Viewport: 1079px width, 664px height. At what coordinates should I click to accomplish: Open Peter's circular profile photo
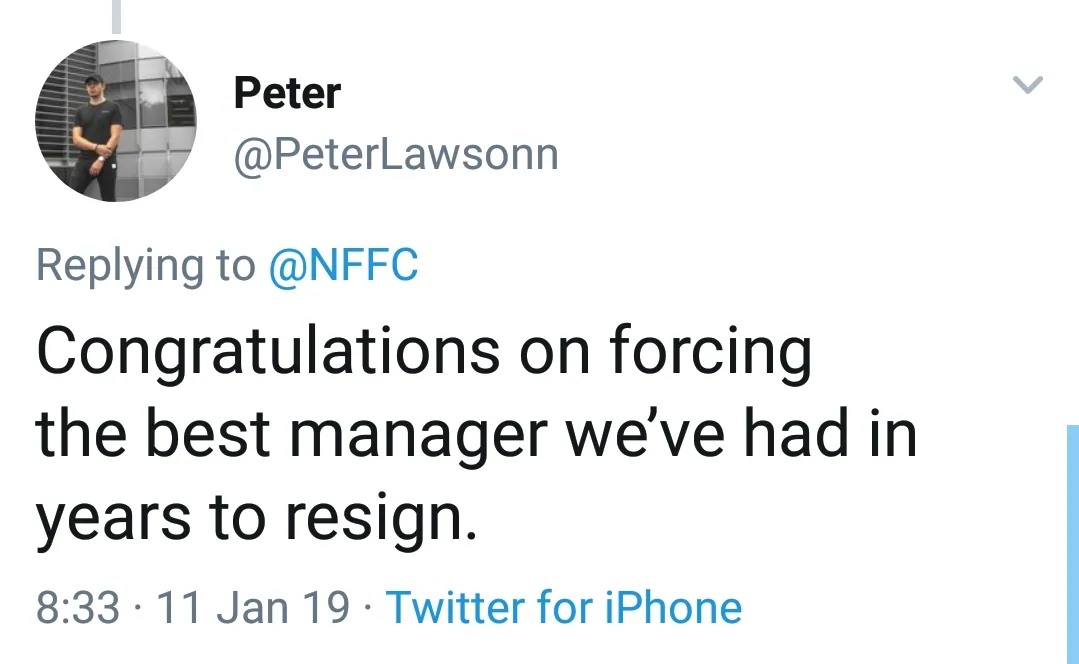click(x=115, y=121)
